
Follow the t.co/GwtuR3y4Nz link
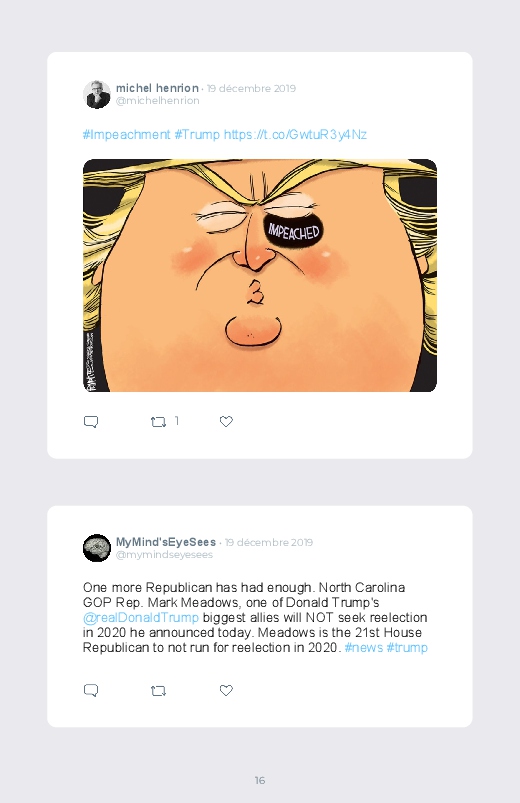pyautogui.click(x=295, y=135)
